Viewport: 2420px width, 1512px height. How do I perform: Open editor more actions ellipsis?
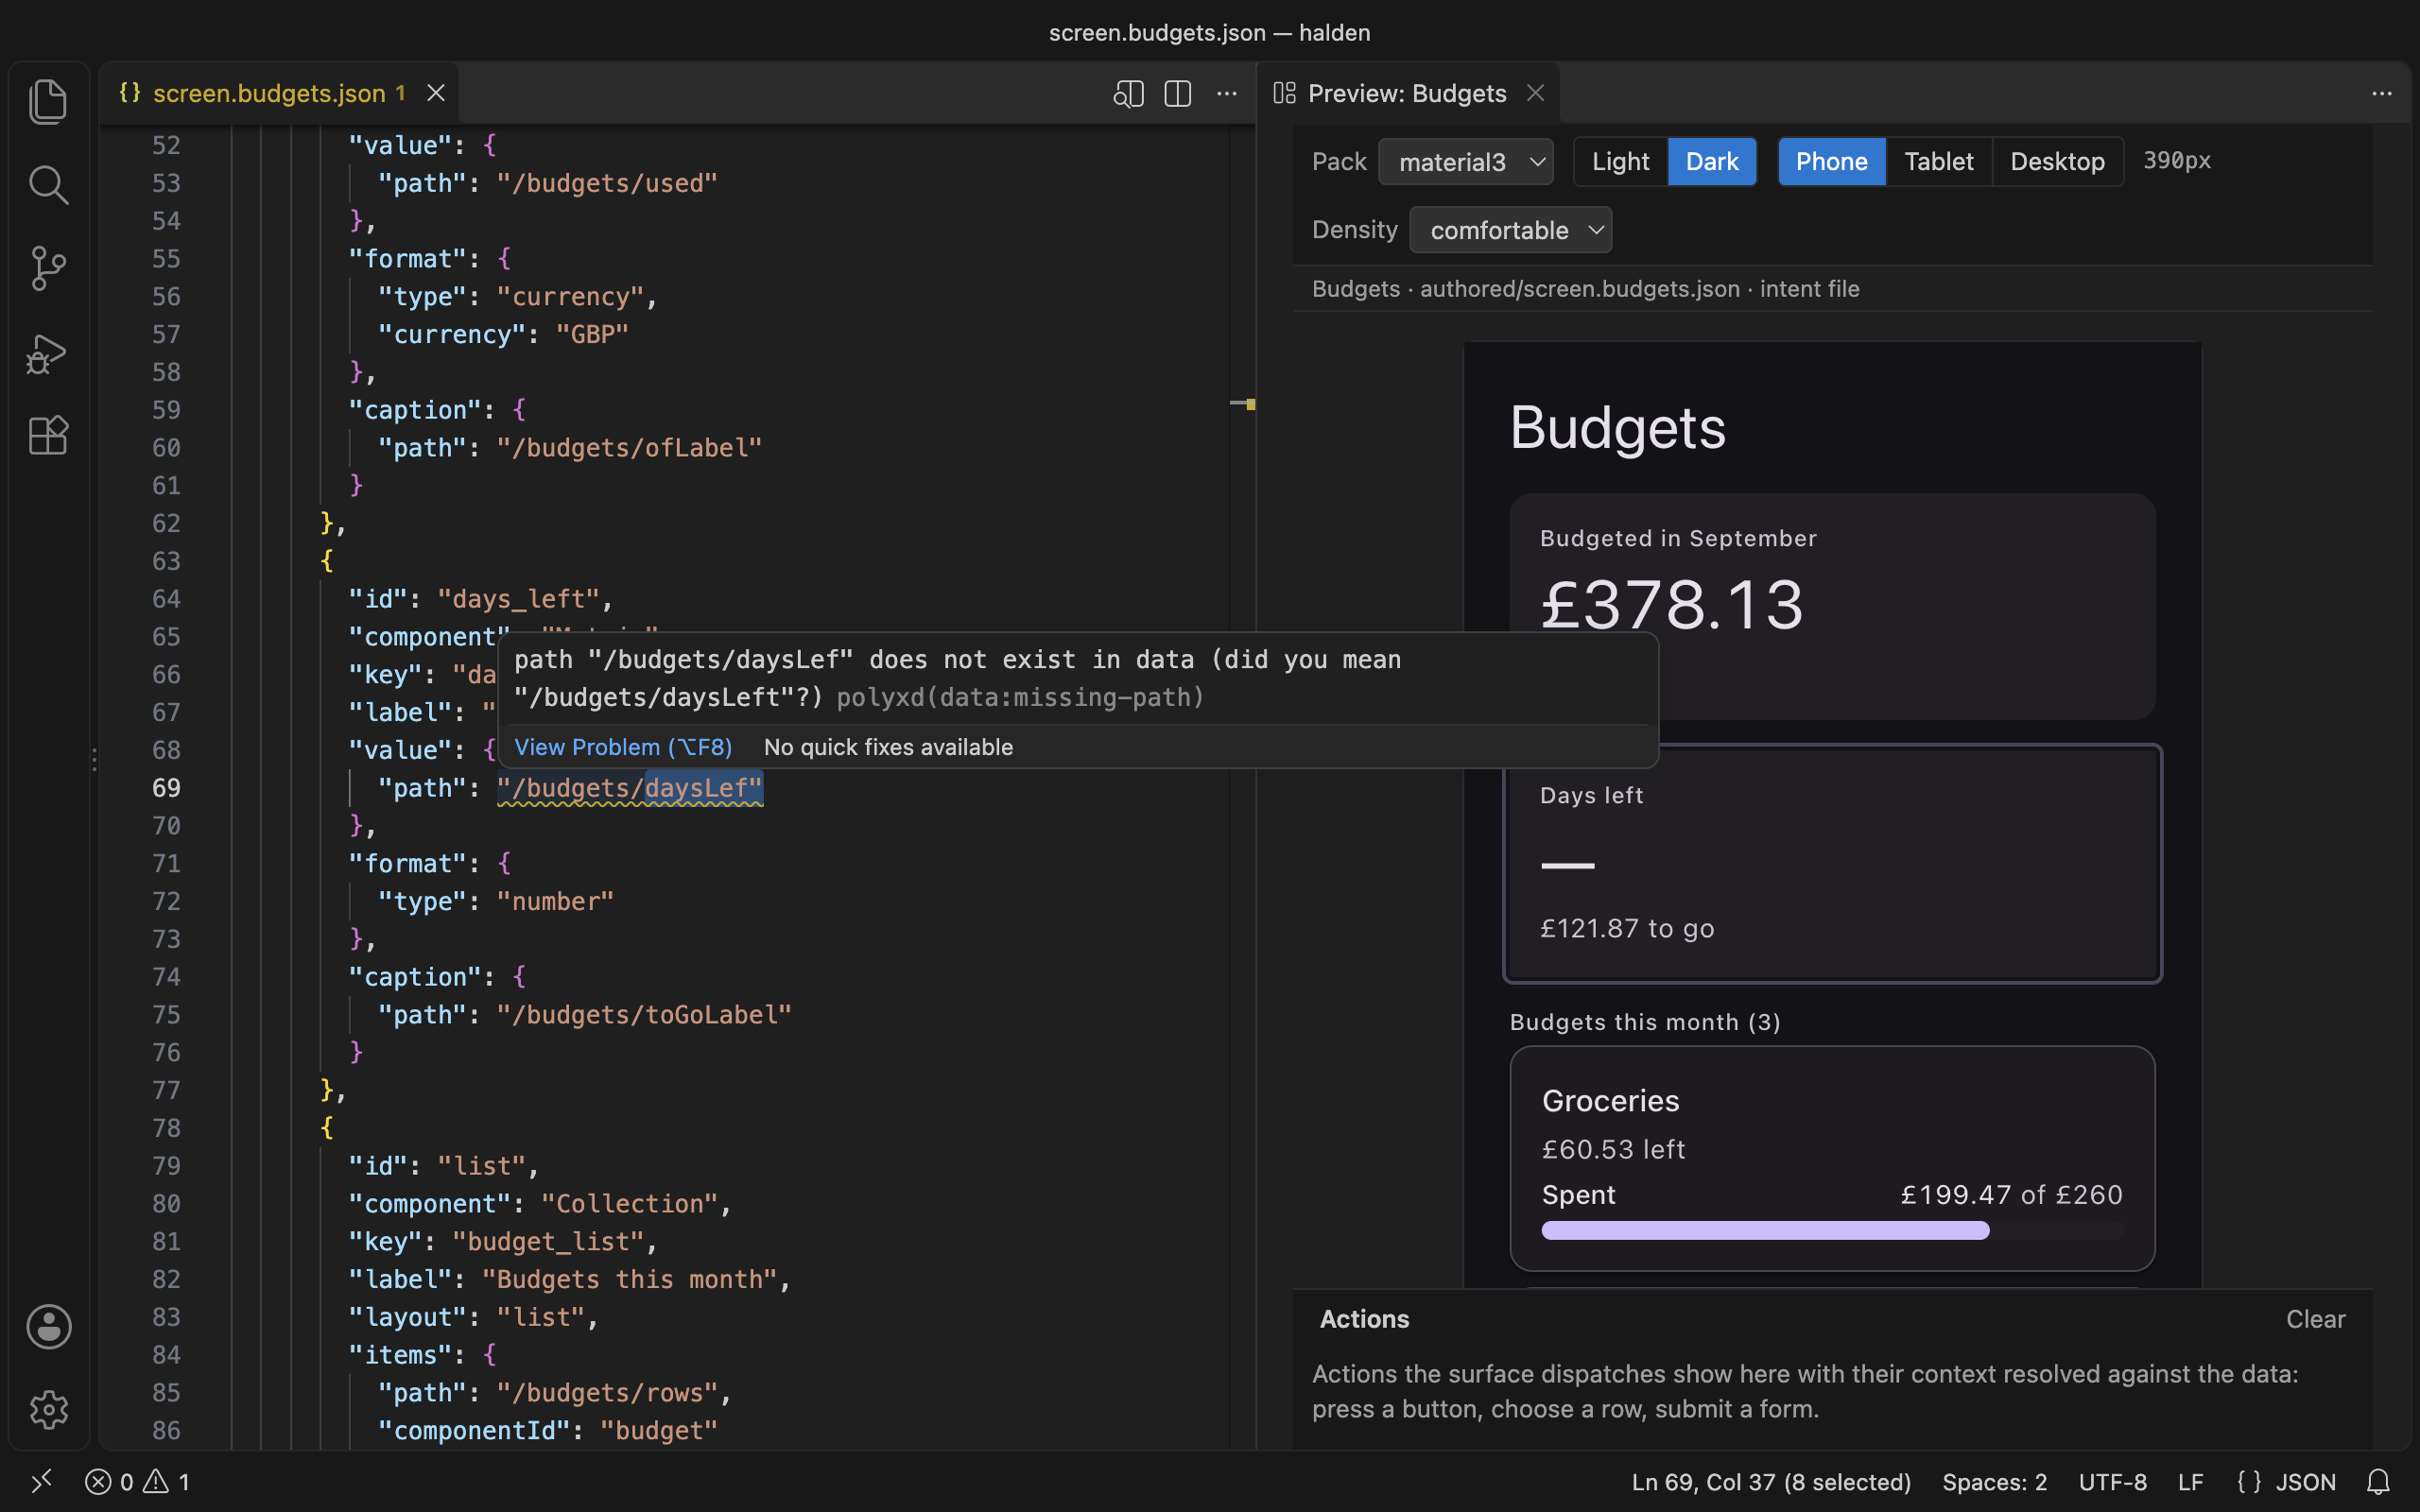click(1227, 93)
